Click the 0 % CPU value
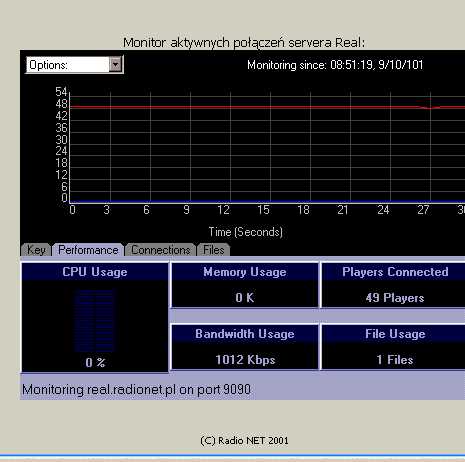Image resolution: width=465 pixels, height=462 pixels. click(95, 363)
